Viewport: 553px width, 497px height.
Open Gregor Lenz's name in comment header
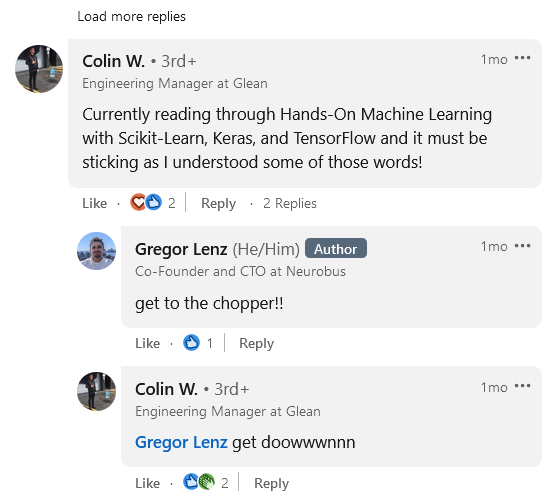[x=181, y=249]
